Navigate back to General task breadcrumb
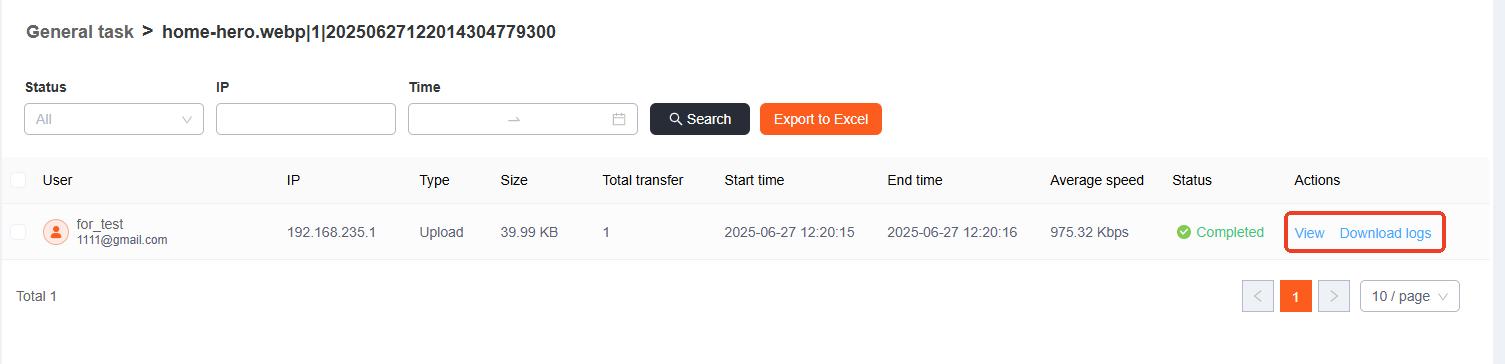The image size is (1505, 364). click(x=80, y=32)
